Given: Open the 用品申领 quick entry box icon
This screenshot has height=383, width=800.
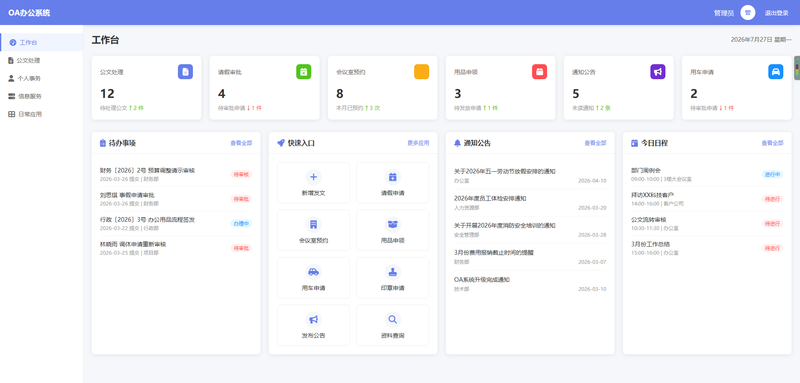Looking at the screenshot, I should [392, 224].
